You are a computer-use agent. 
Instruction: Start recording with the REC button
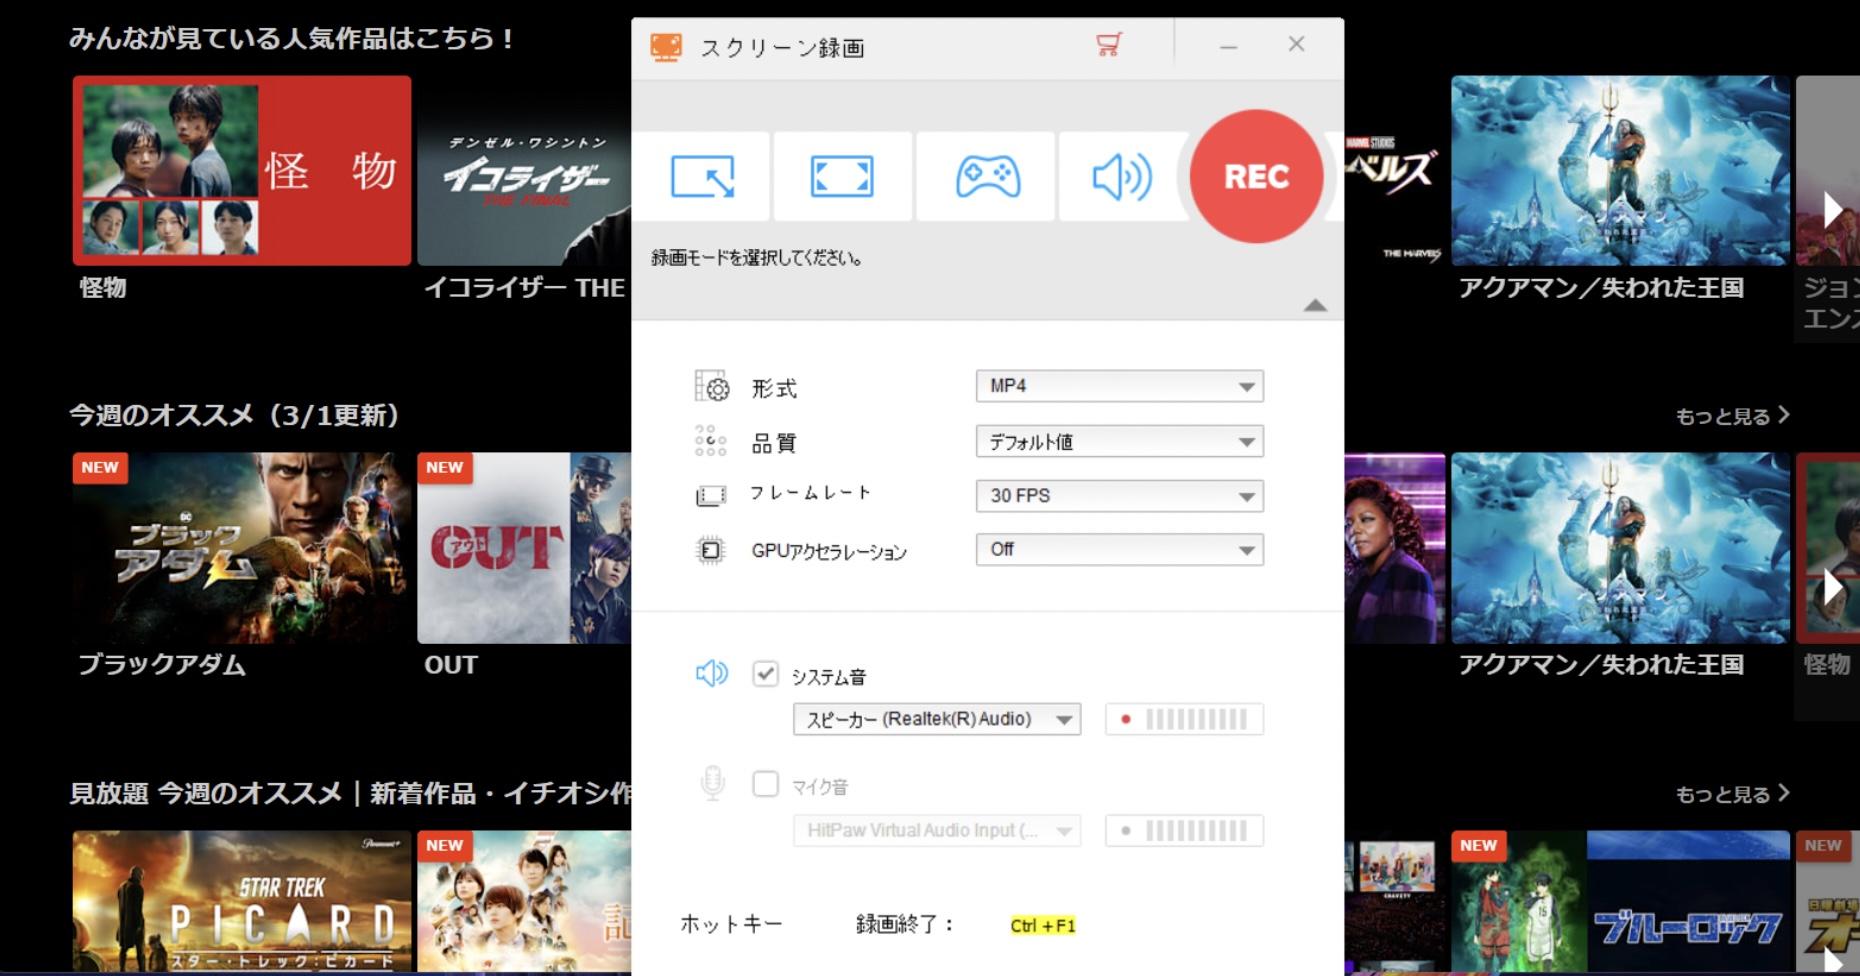(x=1256, y=176)
